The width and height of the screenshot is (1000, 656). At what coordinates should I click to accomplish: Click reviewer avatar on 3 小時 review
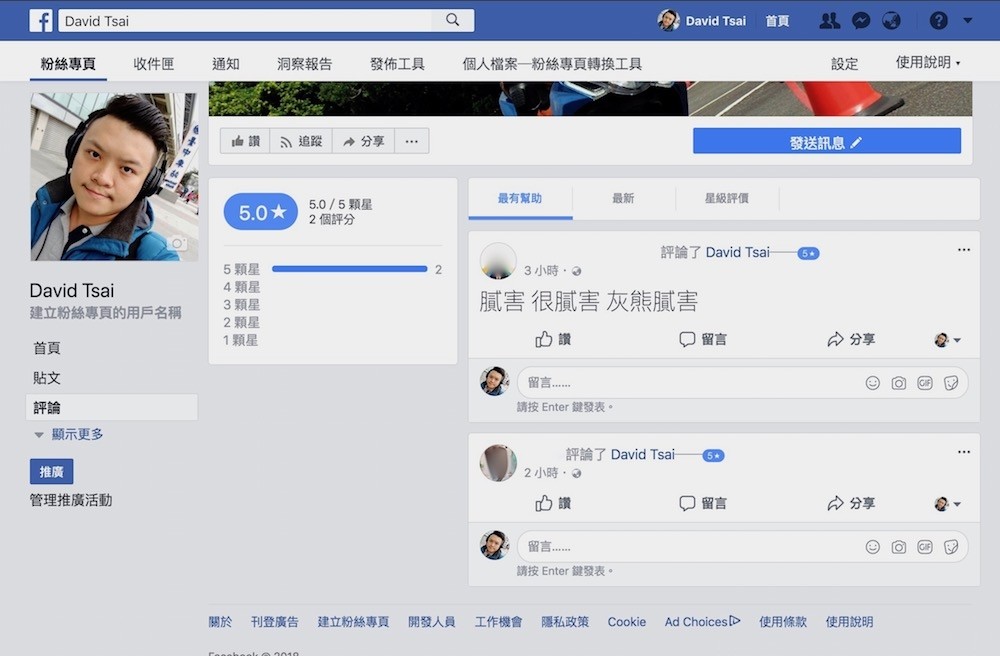(498, 261)
